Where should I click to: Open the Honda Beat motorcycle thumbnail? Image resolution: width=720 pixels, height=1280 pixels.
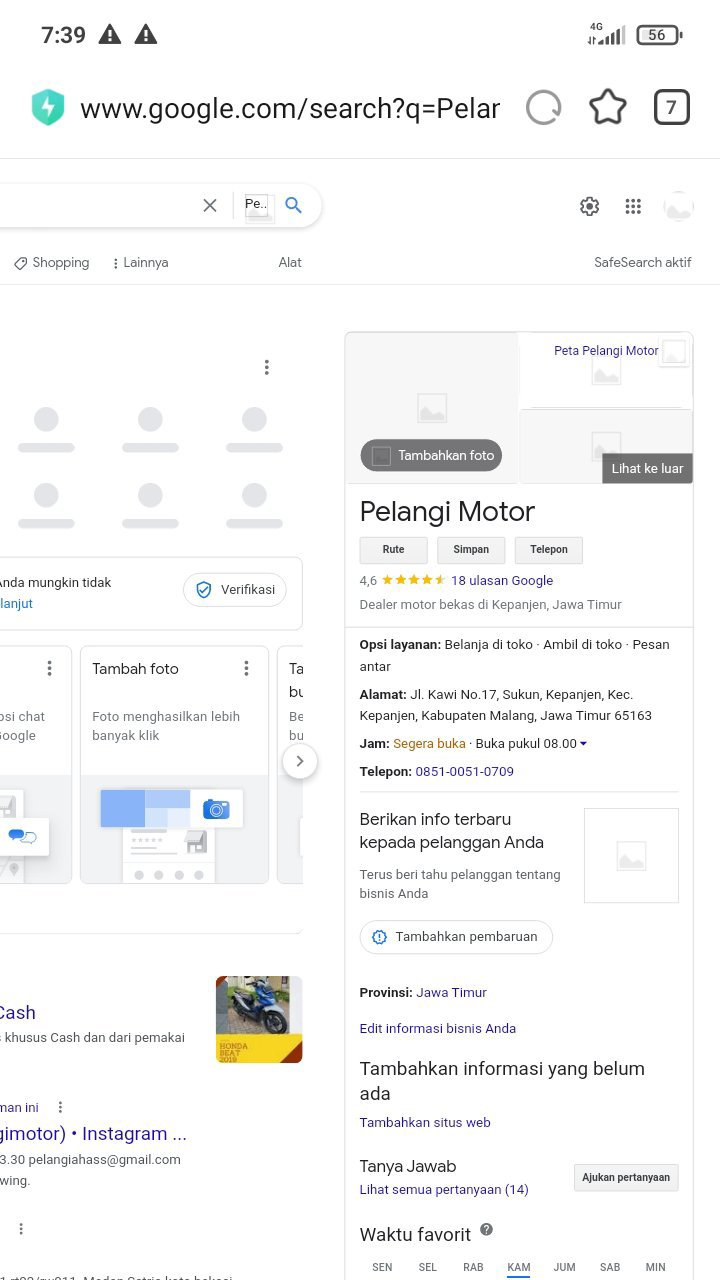point(259,1019)
